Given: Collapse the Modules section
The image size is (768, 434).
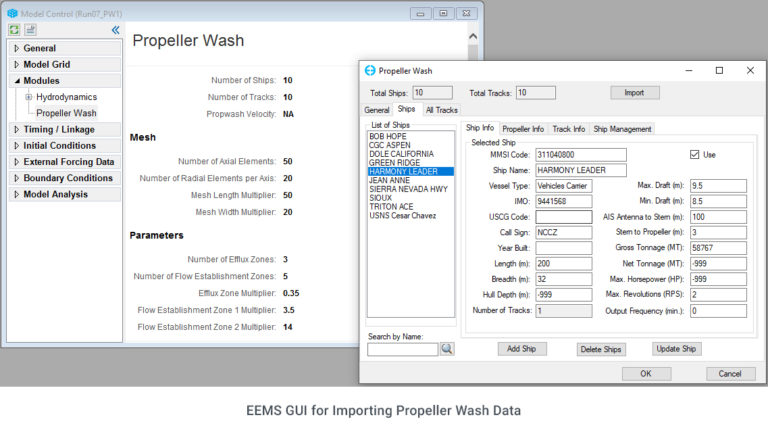Looking at the screenshot, I should click(x=17, y=81).
